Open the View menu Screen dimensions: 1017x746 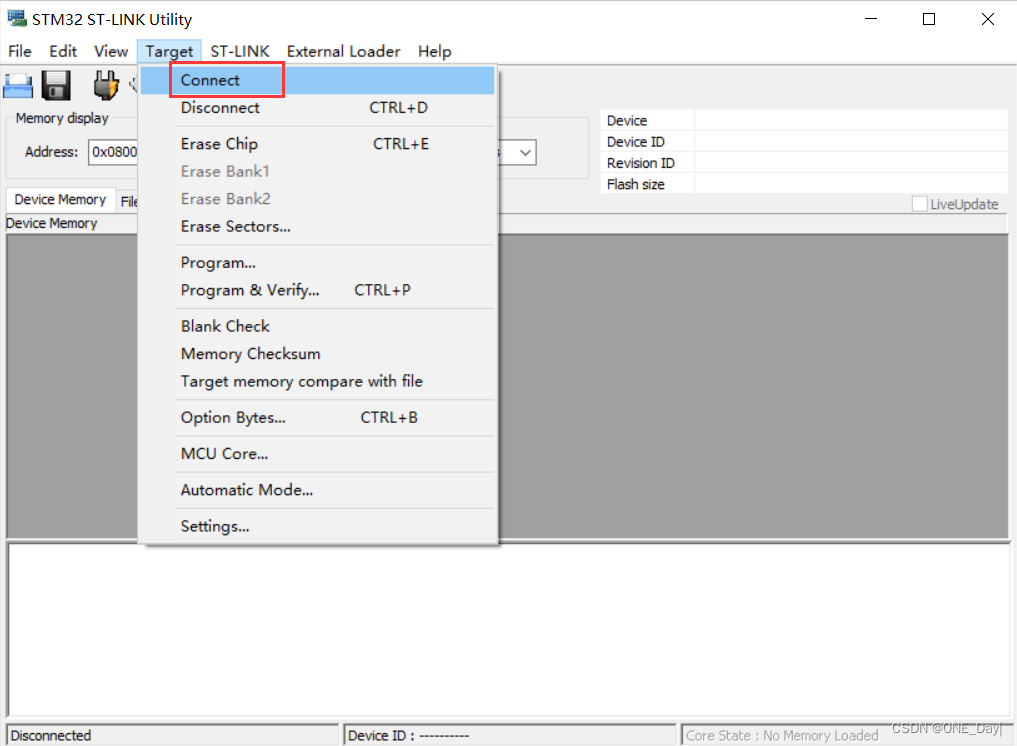tap(111, 51)
